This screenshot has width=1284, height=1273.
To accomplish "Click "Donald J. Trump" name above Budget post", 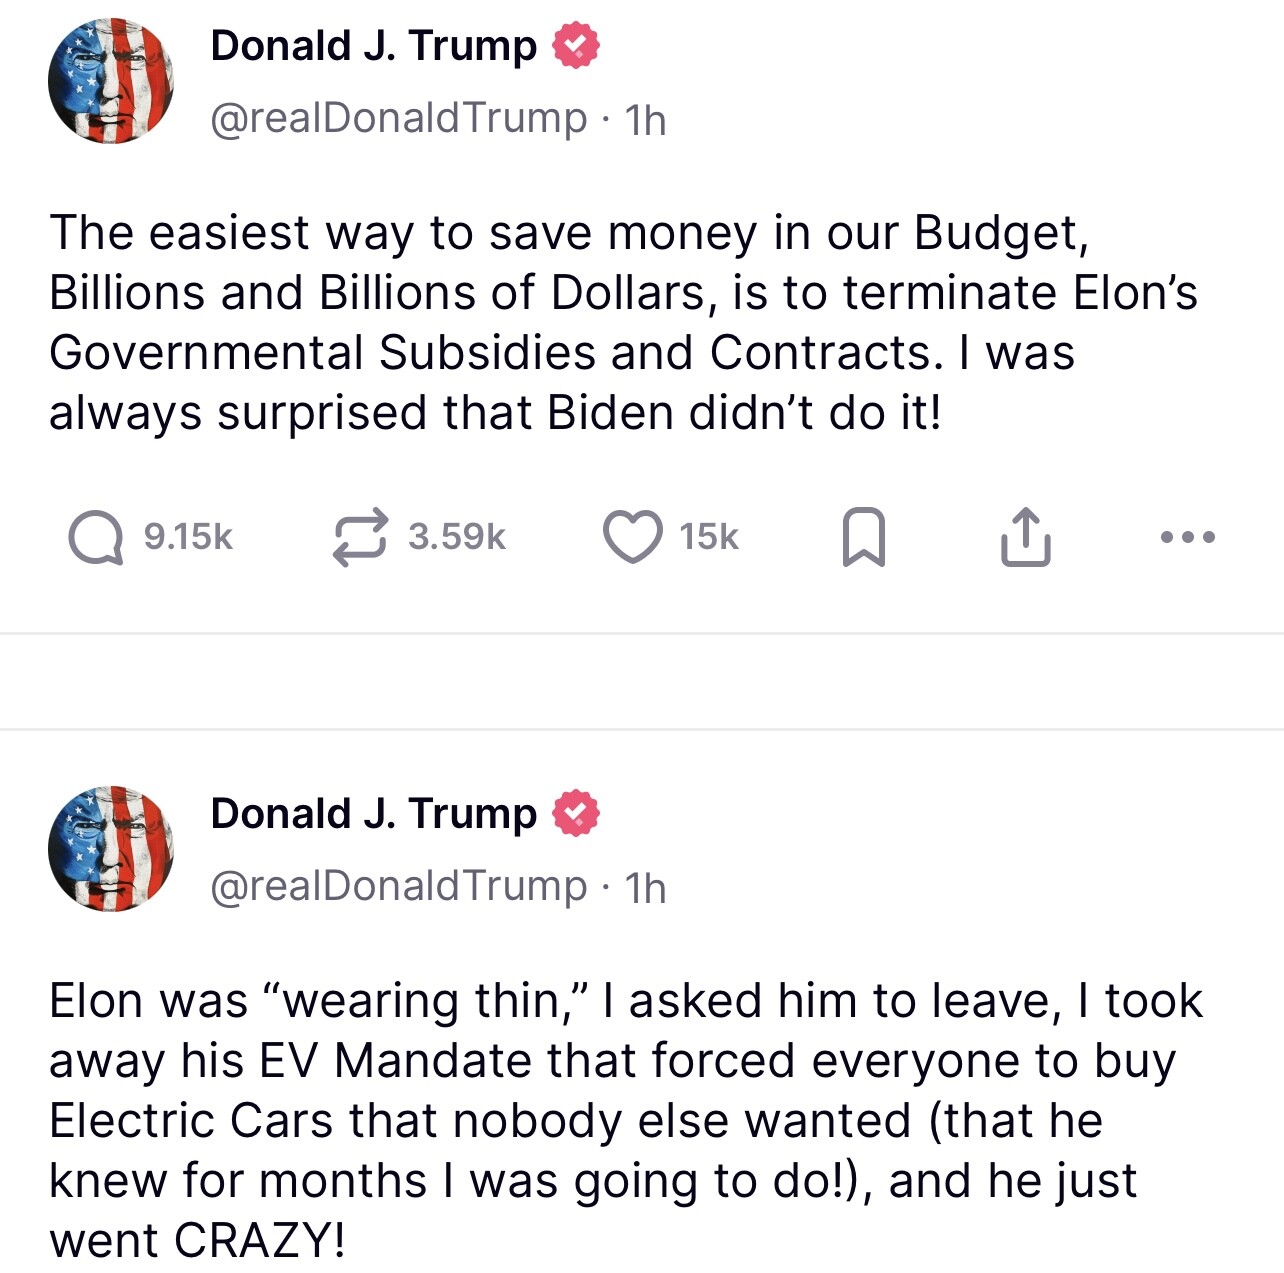I will [x=373, y=46].
